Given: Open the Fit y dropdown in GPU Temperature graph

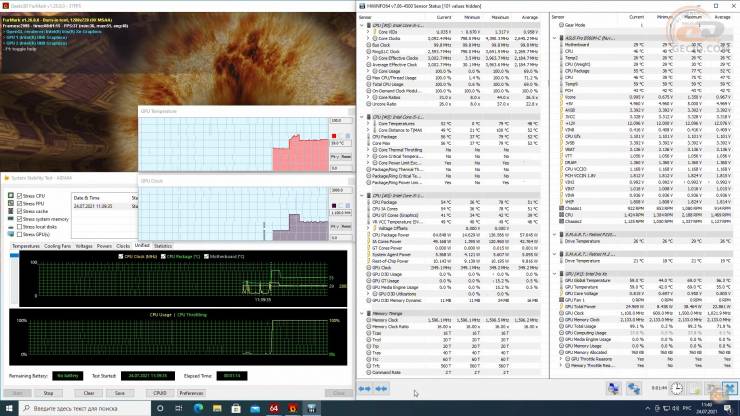Looking at the screenshot, I should click(x=335, y=156).
